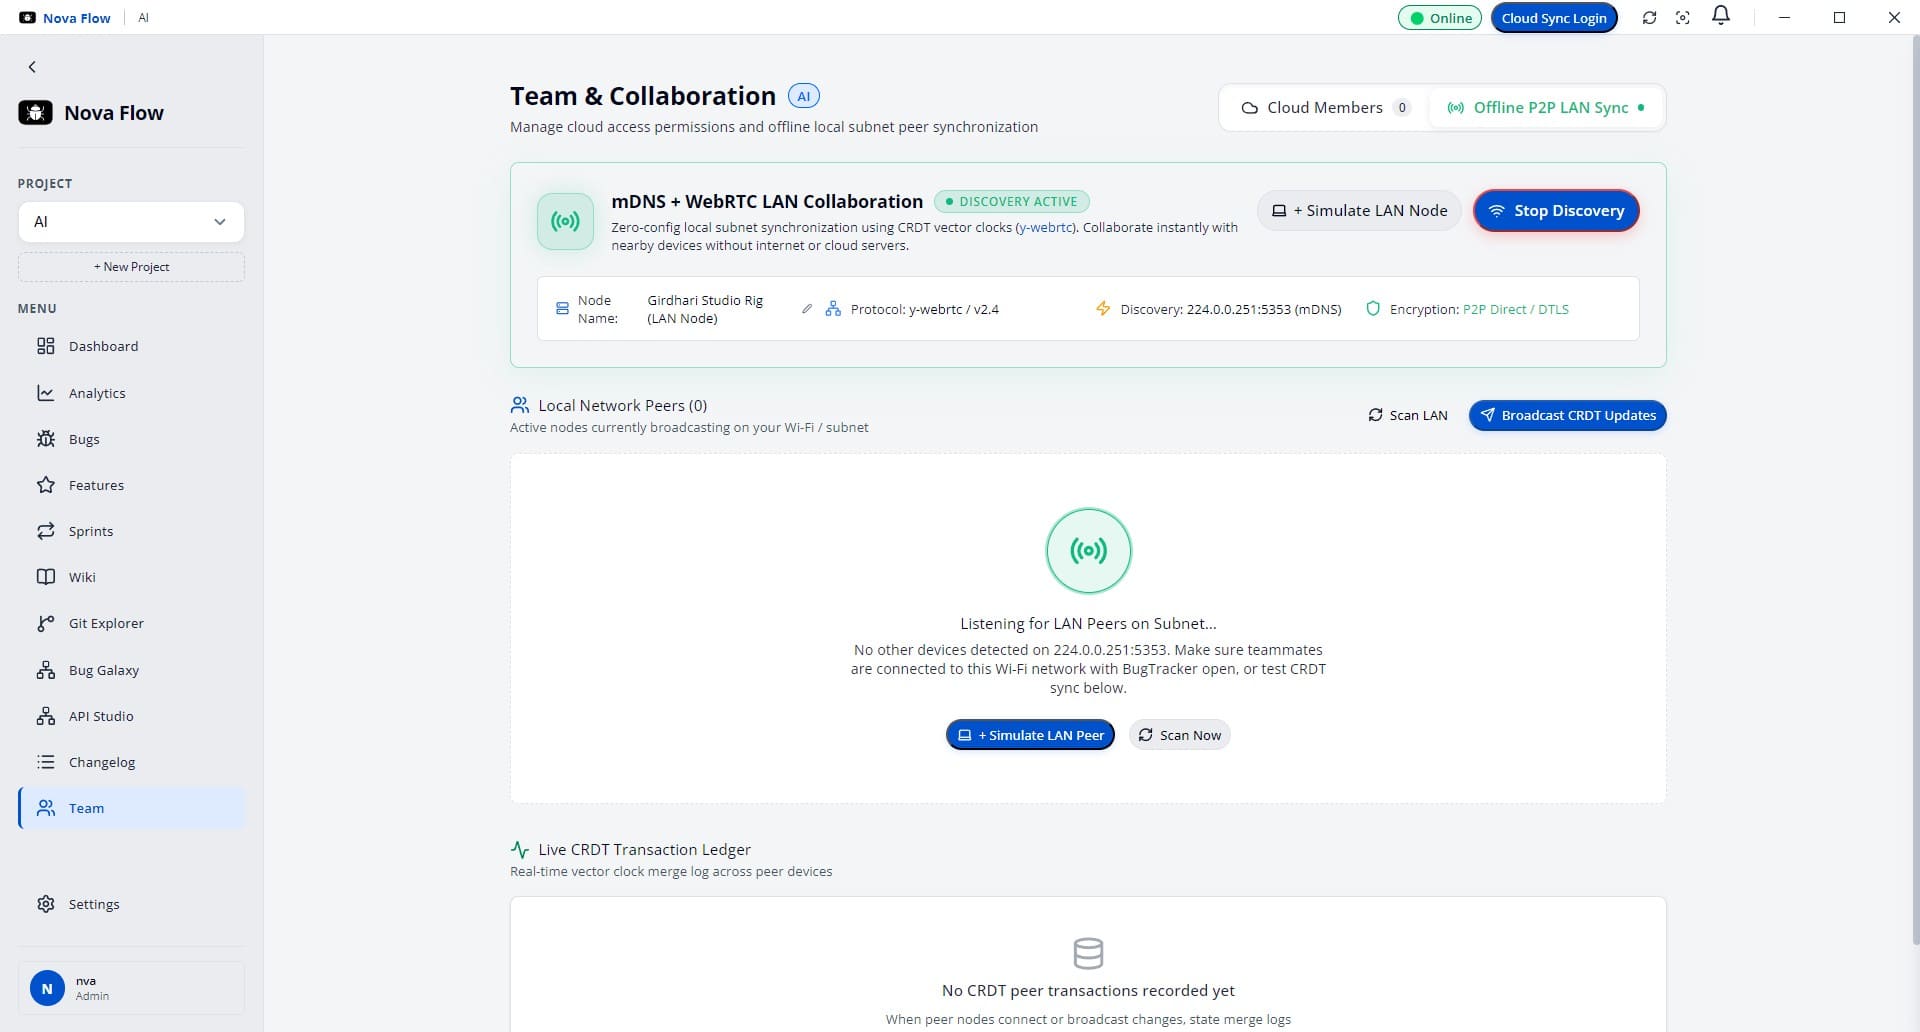Click Broadcast CRDT Updates button
Viewport: 1920px width, 1032px height.
click(1567, 415)
